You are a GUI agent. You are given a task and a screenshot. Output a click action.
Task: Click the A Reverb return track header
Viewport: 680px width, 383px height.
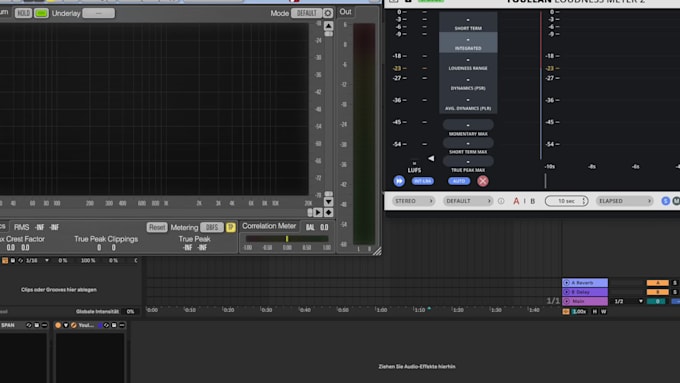pyautogui.click(x=585, y=283)
